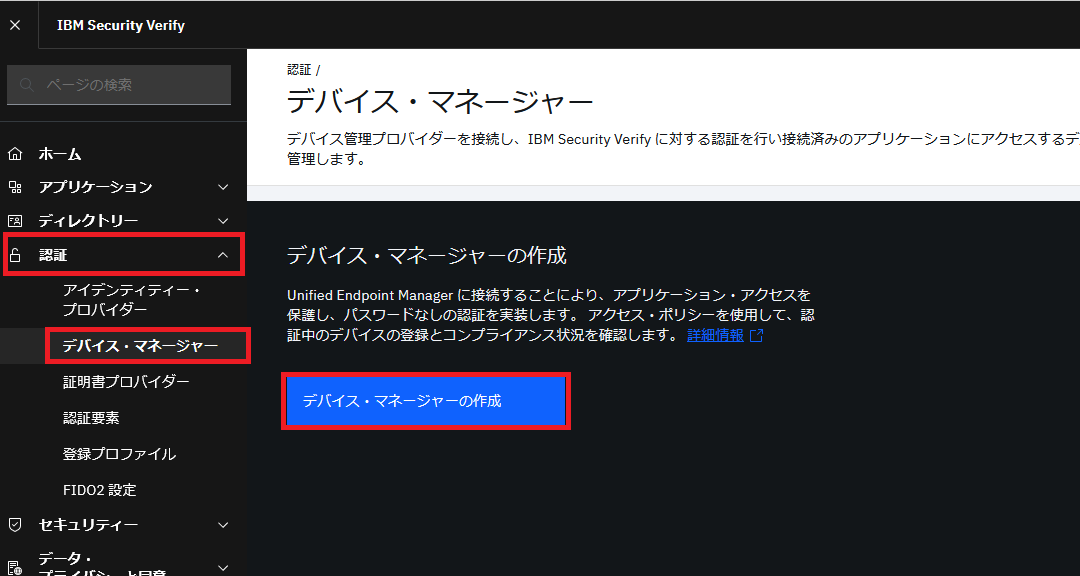
Task: Expand the アプリケーション chevron
Action: pyautogui.click(x=222, y=187)
